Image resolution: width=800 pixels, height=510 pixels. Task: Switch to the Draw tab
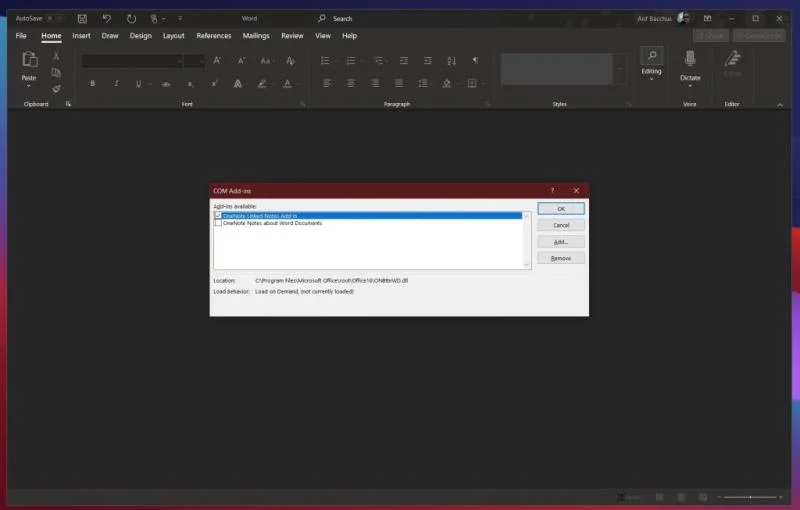[110, 36]
